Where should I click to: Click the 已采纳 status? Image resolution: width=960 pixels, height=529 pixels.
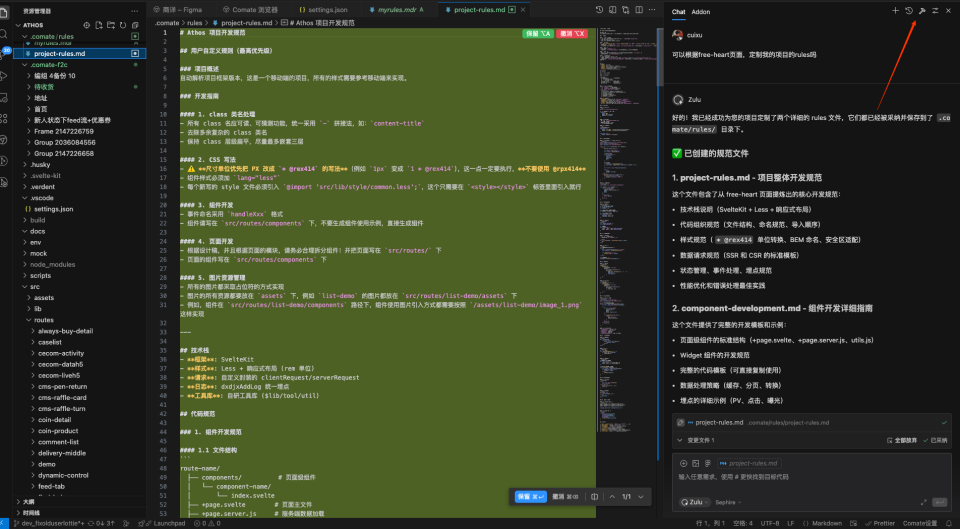[935, 440]
